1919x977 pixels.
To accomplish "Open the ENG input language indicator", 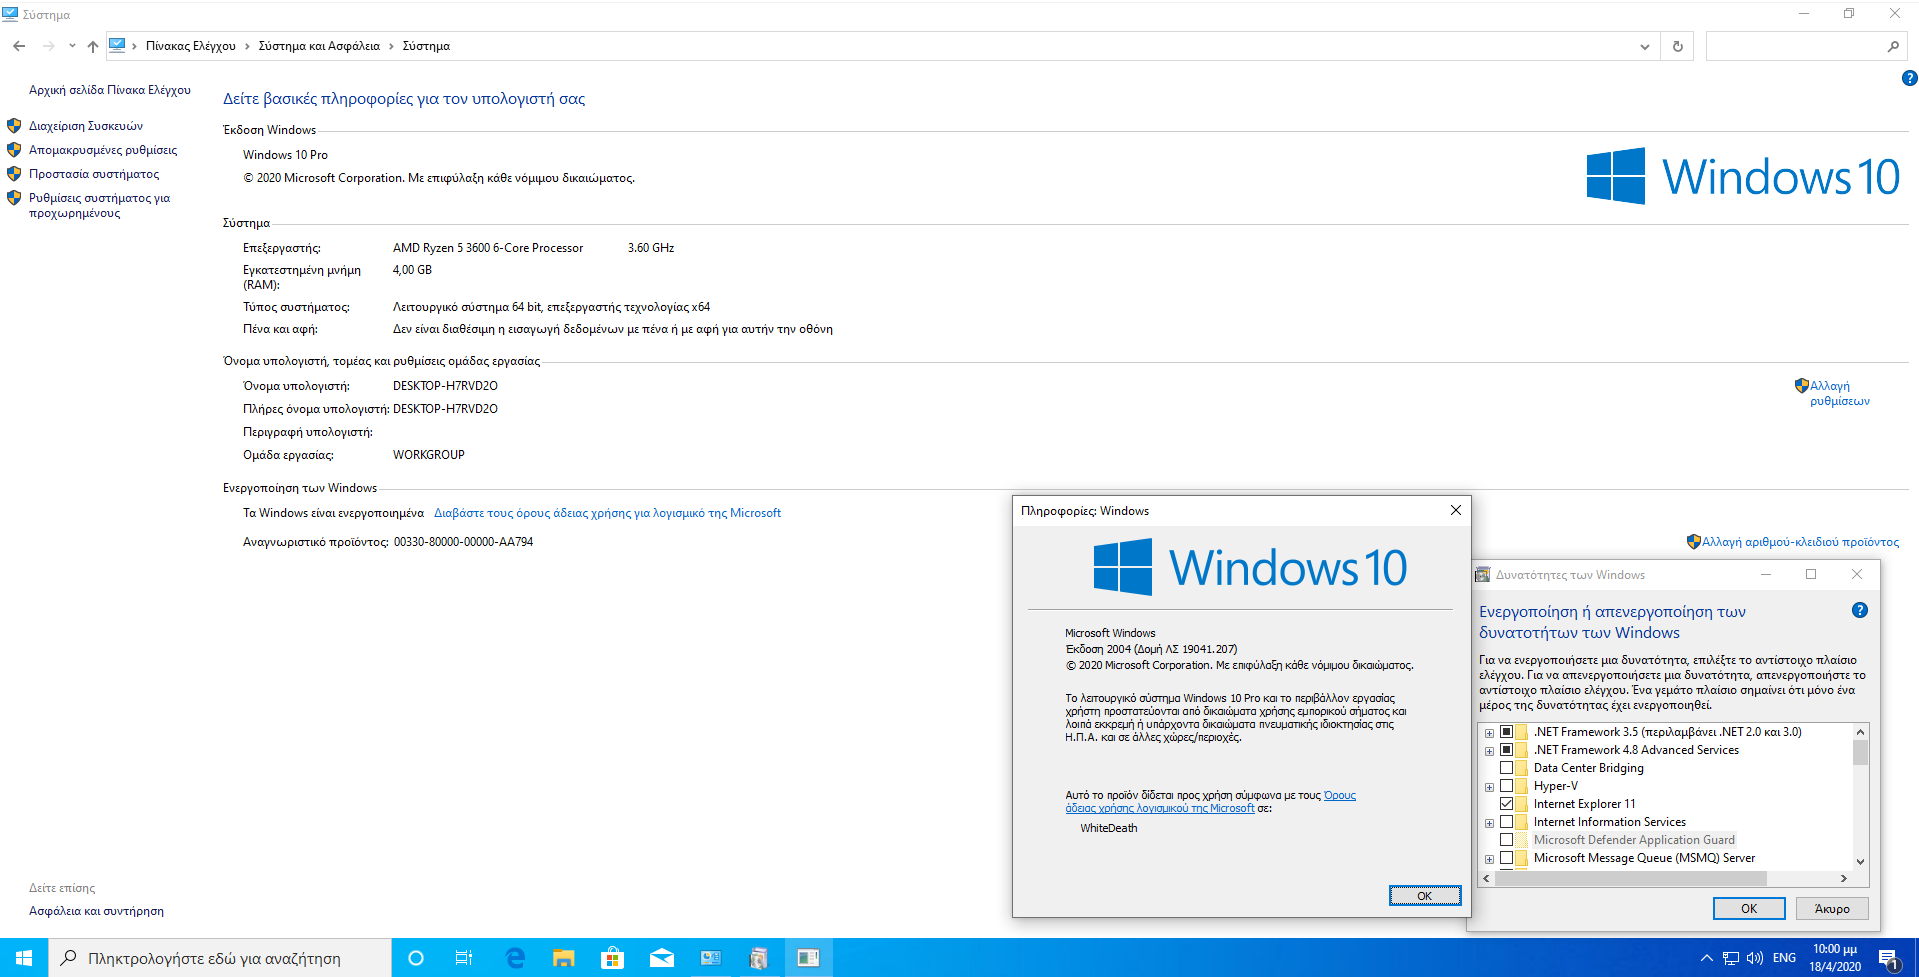I will (1784, 958).
